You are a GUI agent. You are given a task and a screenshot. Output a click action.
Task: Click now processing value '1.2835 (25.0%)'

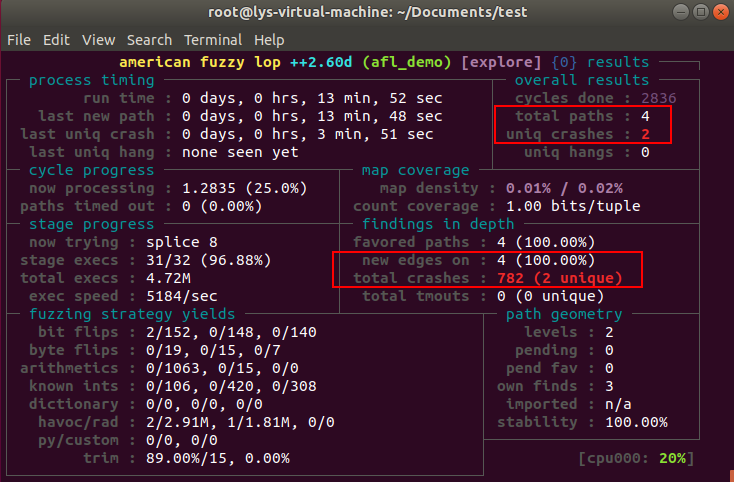[x=244, y=188]
